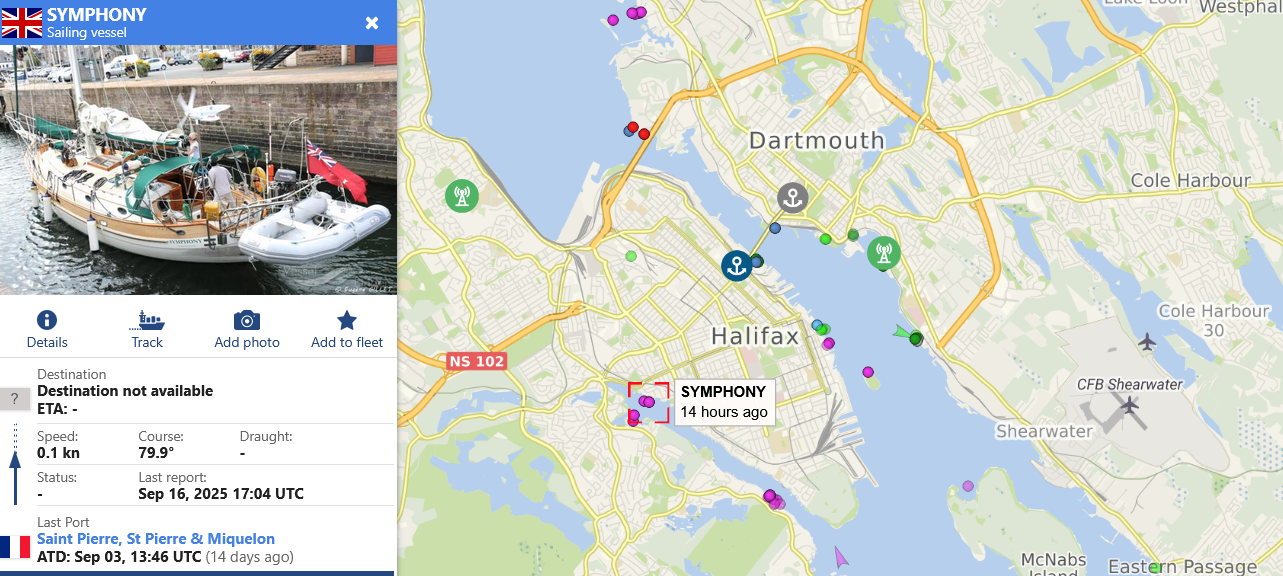Close the SYMPHONY vessel panel
This screenshot has width=1283, height=576.
pyautogui.click(x=372, y=23)
